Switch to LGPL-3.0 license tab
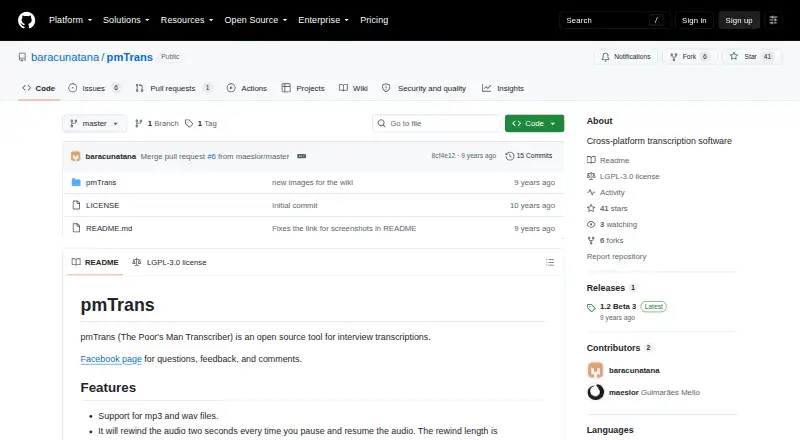Image resolution: width=800 pixels, height=440 pixels. pyautogui.click(x=169, y=262)
